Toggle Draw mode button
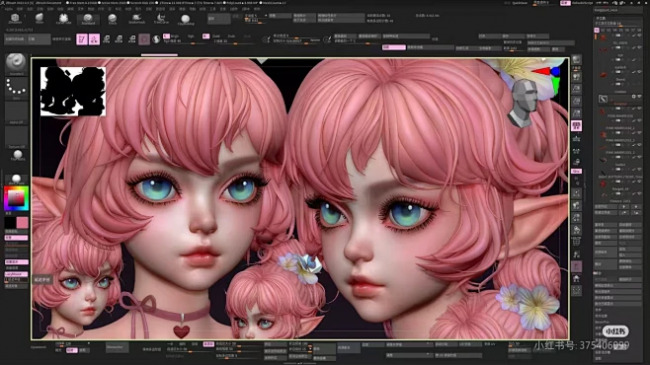The width and height of the screenshot is (650, 365). click(95, 39)
